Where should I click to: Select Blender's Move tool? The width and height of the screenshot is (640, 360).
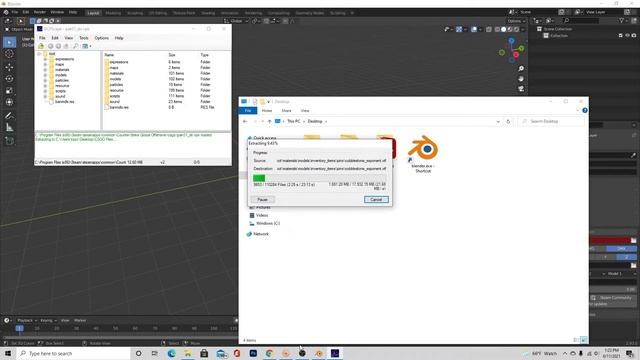pyautogui.click(x=9, y=67)
